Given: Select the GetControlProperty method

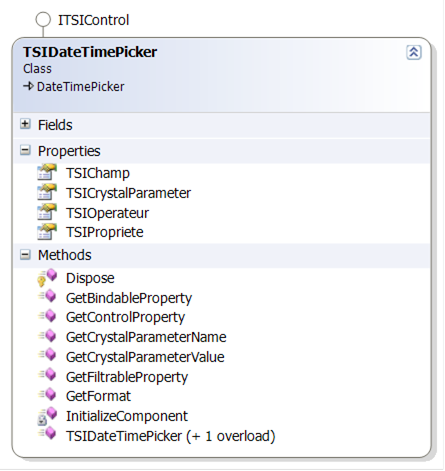Looking at the screenshot, I should tap(125, 317).
